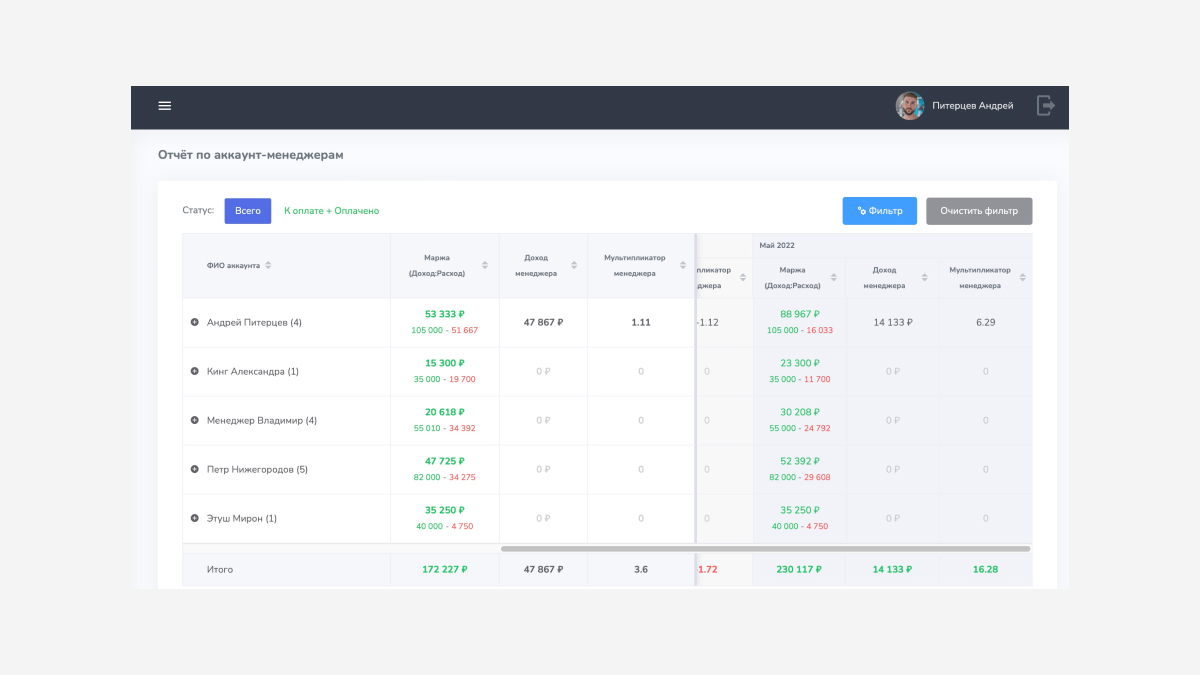Viewport: 1200px width, 675px height.
Task: Sort the first Мультипликатор менеджера column
Action: 683,265
